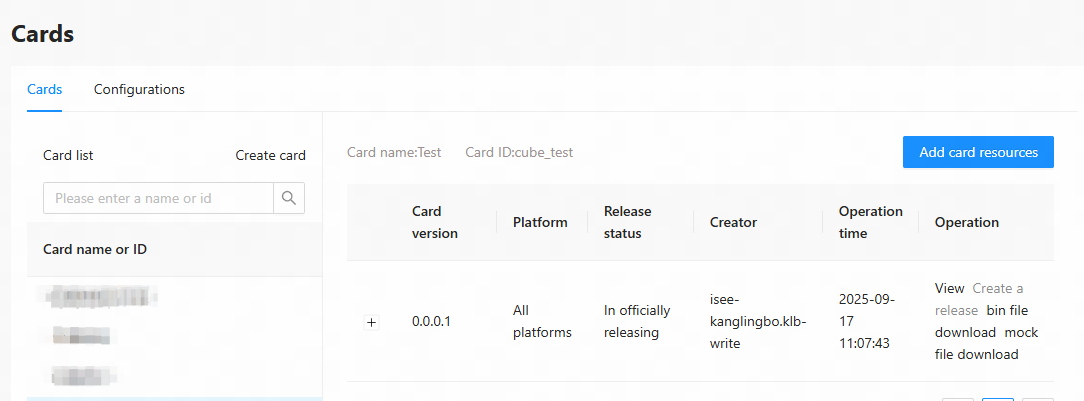Expand the 0.0.0.1 version row
The image size is (1084, 401).
[372, 322]
